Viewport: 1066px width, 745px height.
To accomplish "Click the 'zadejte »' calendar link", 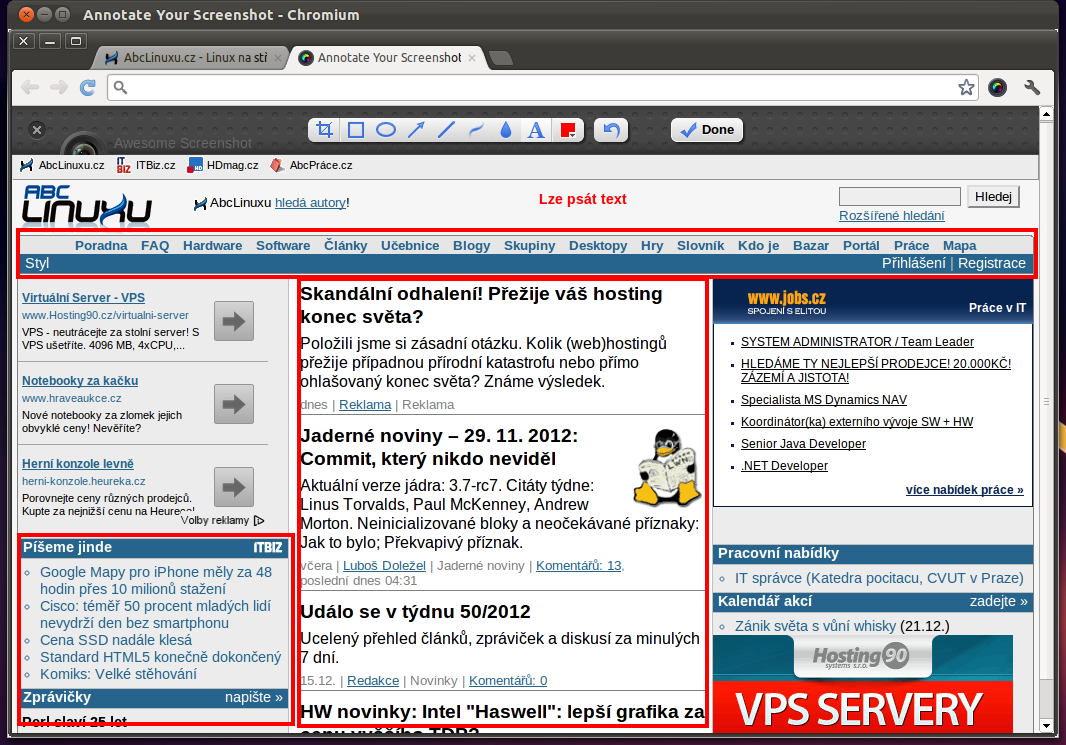I will (999, 602).
